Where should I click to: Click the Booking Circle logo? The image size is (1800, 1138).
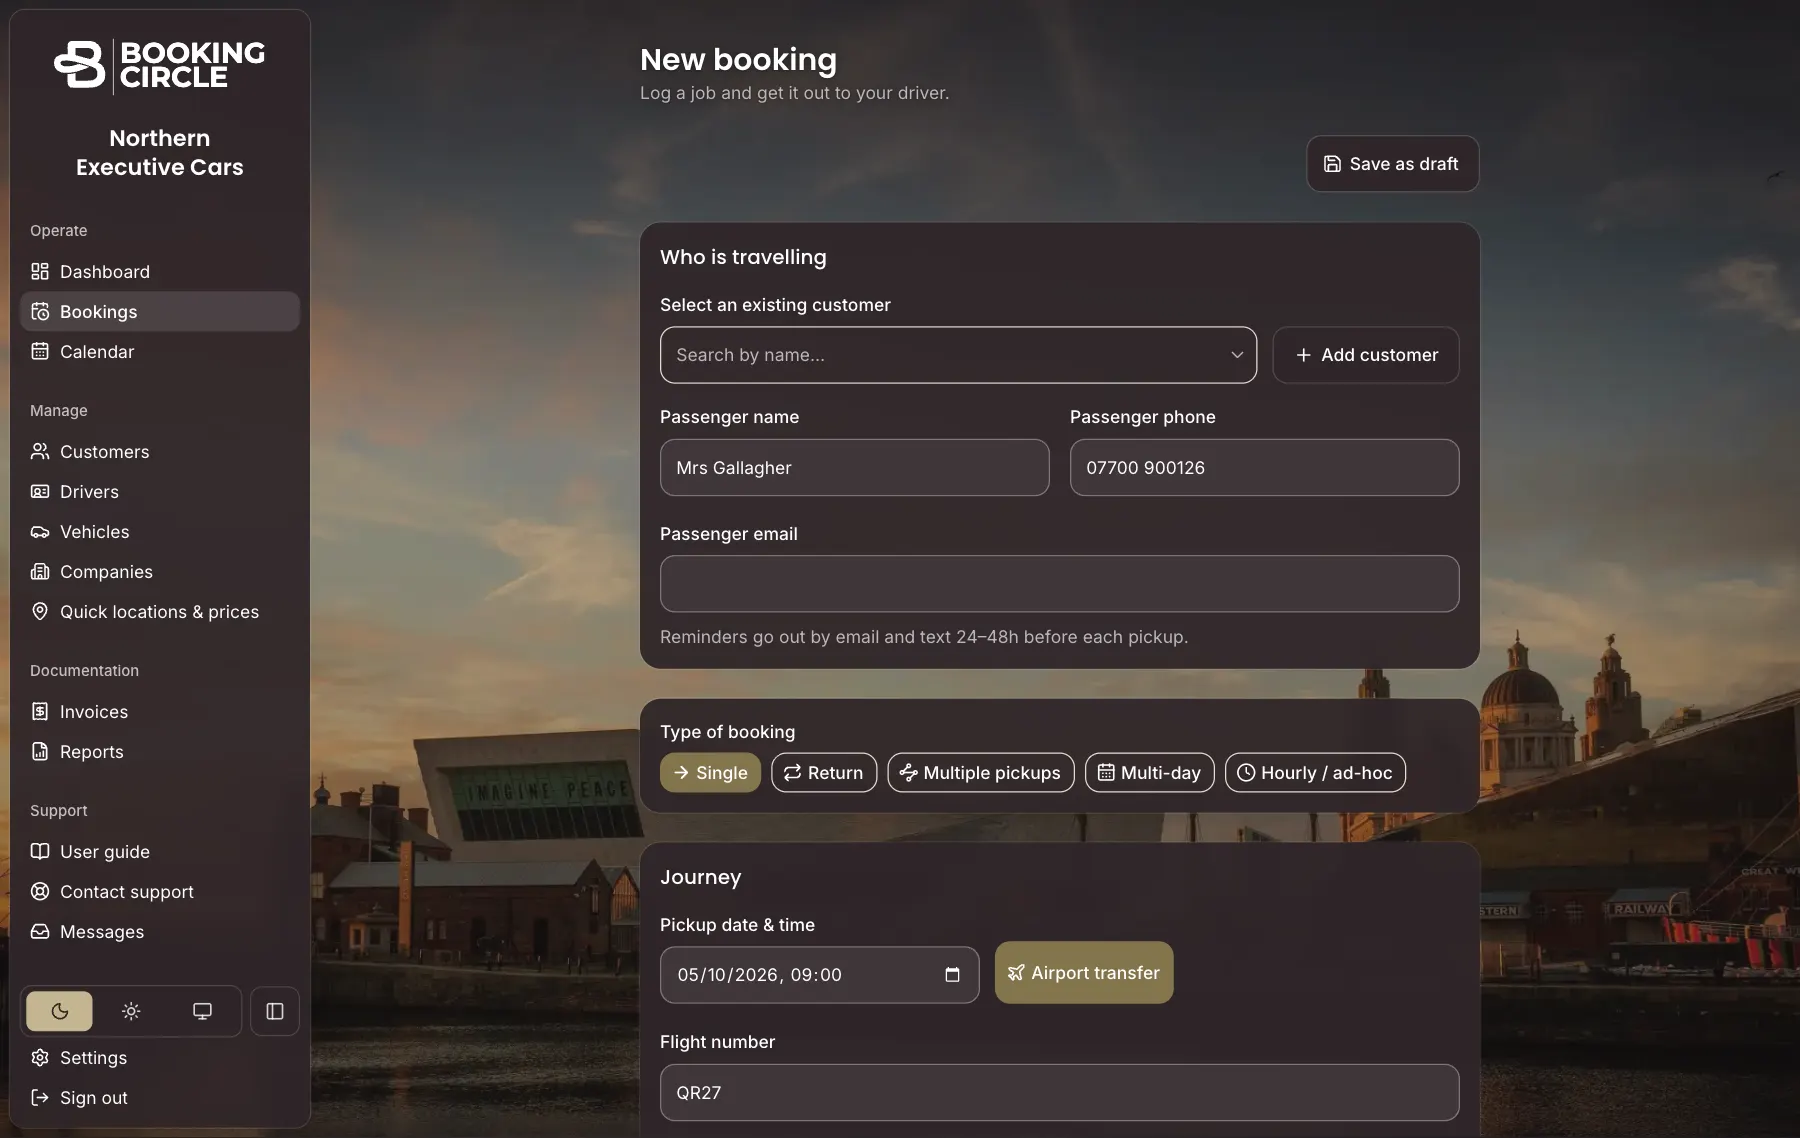[160, 65]
